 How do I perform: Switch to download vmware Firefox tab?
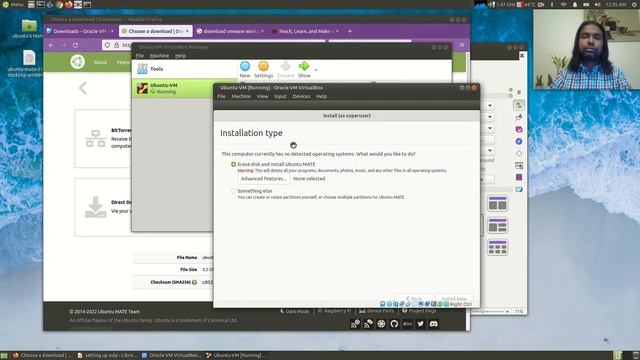tap(230, 31)
